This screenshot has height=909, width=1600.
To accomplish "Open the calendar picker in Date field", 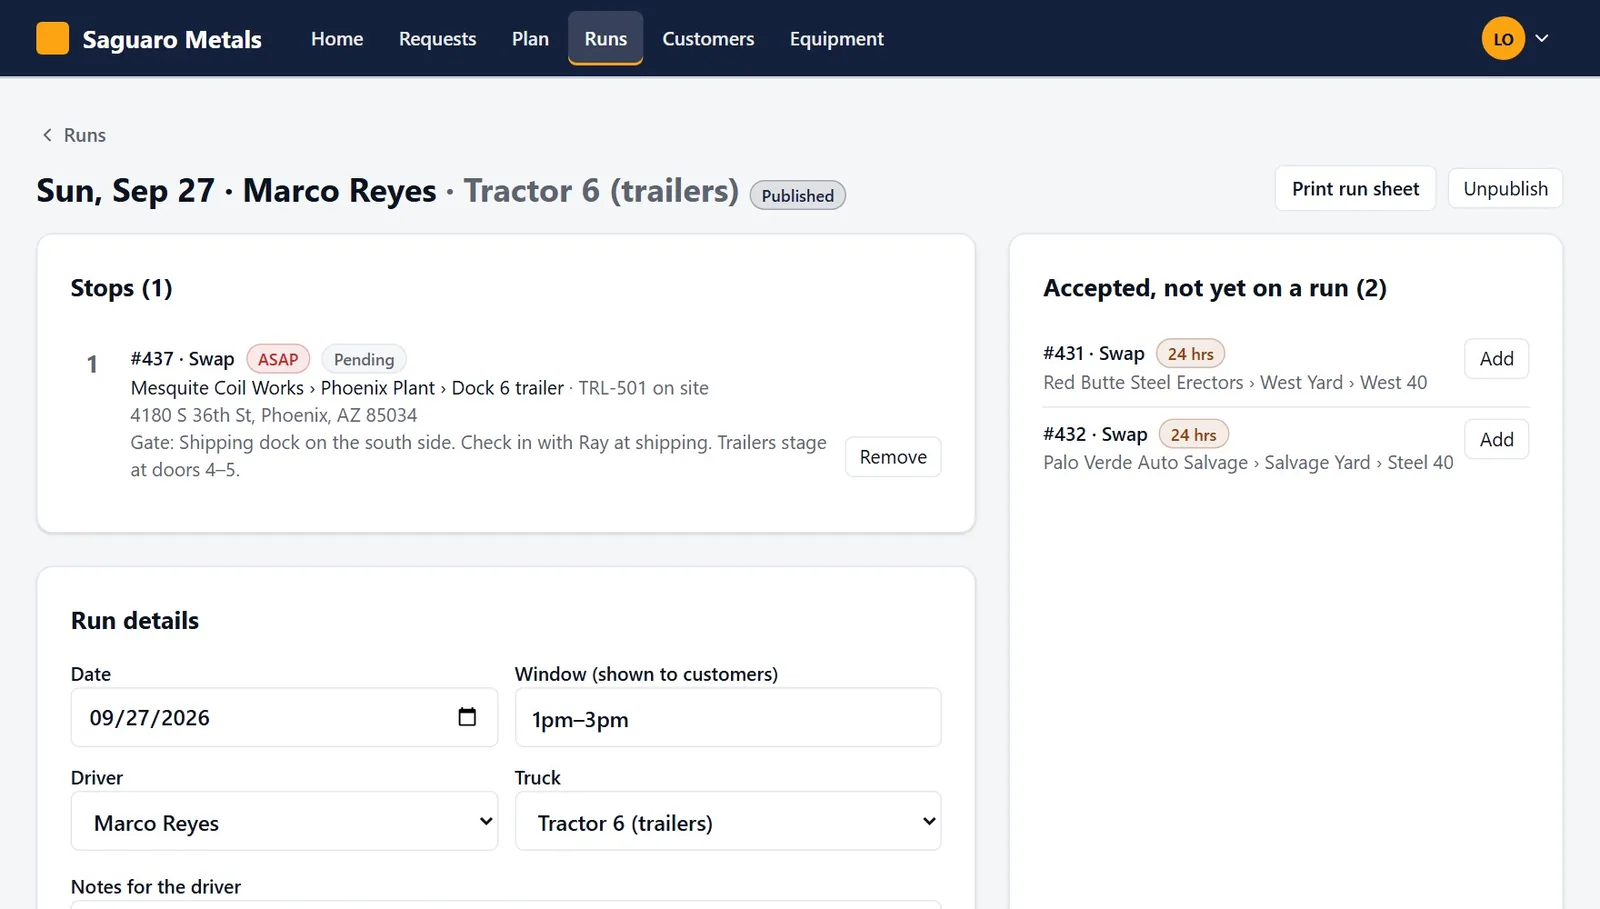I will (467, 717).
